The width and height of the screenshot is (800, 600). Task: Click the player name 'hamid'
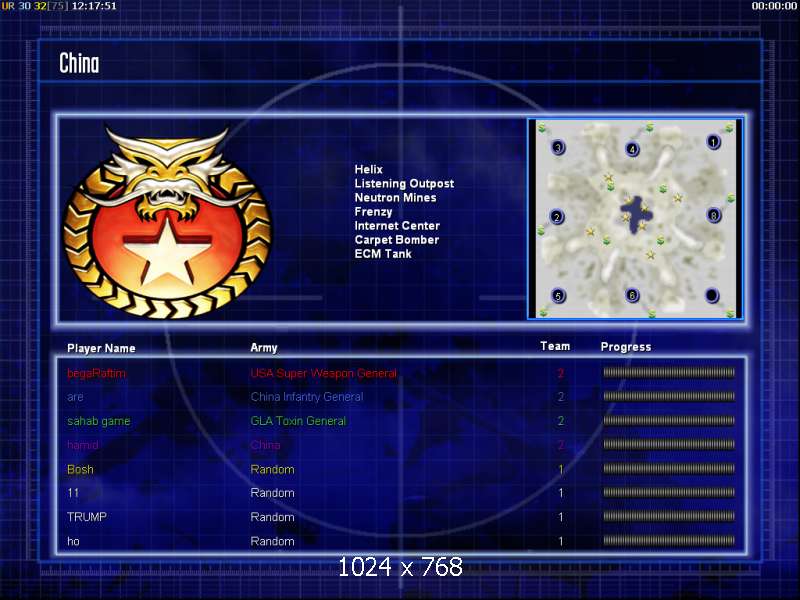click(x=83, y=445)
